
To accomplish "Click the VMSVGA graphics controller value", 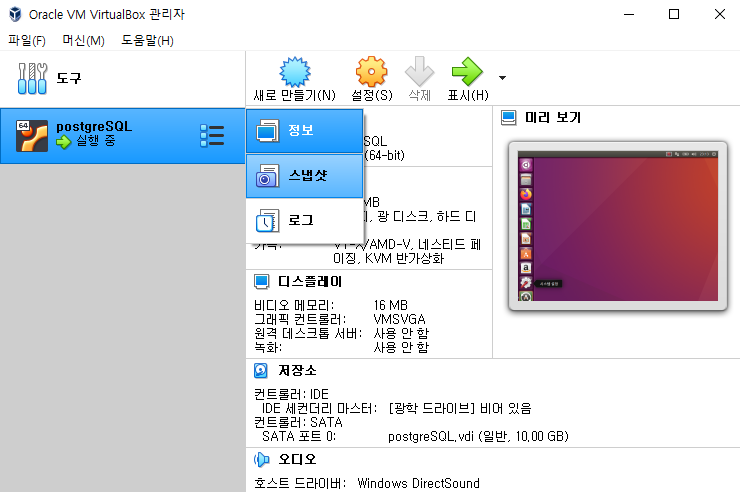I will click(x=399, y=319).
